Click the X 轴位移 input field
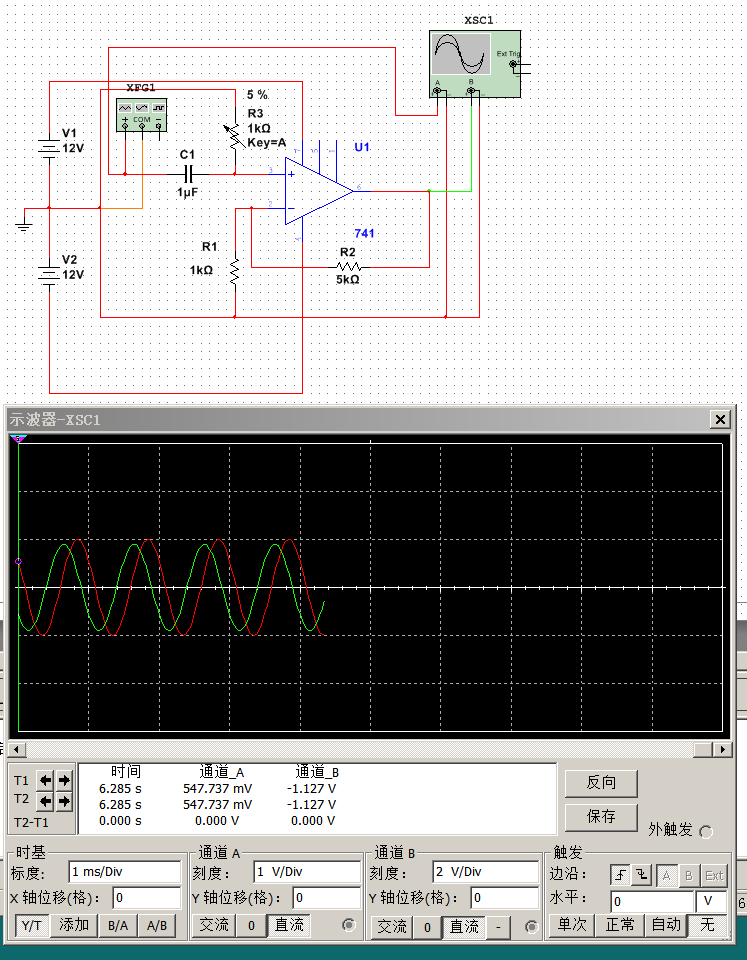Image resolution: width=747 pixels, height=960 pixels. [147, 898]
